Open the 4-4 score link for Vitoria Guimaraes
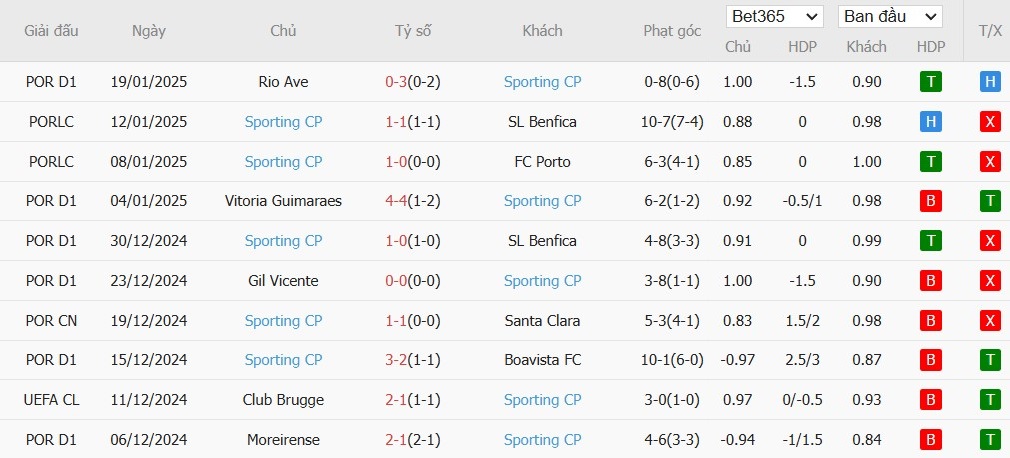The width and height of the screenshot is (1010, 458). point(395,201)
